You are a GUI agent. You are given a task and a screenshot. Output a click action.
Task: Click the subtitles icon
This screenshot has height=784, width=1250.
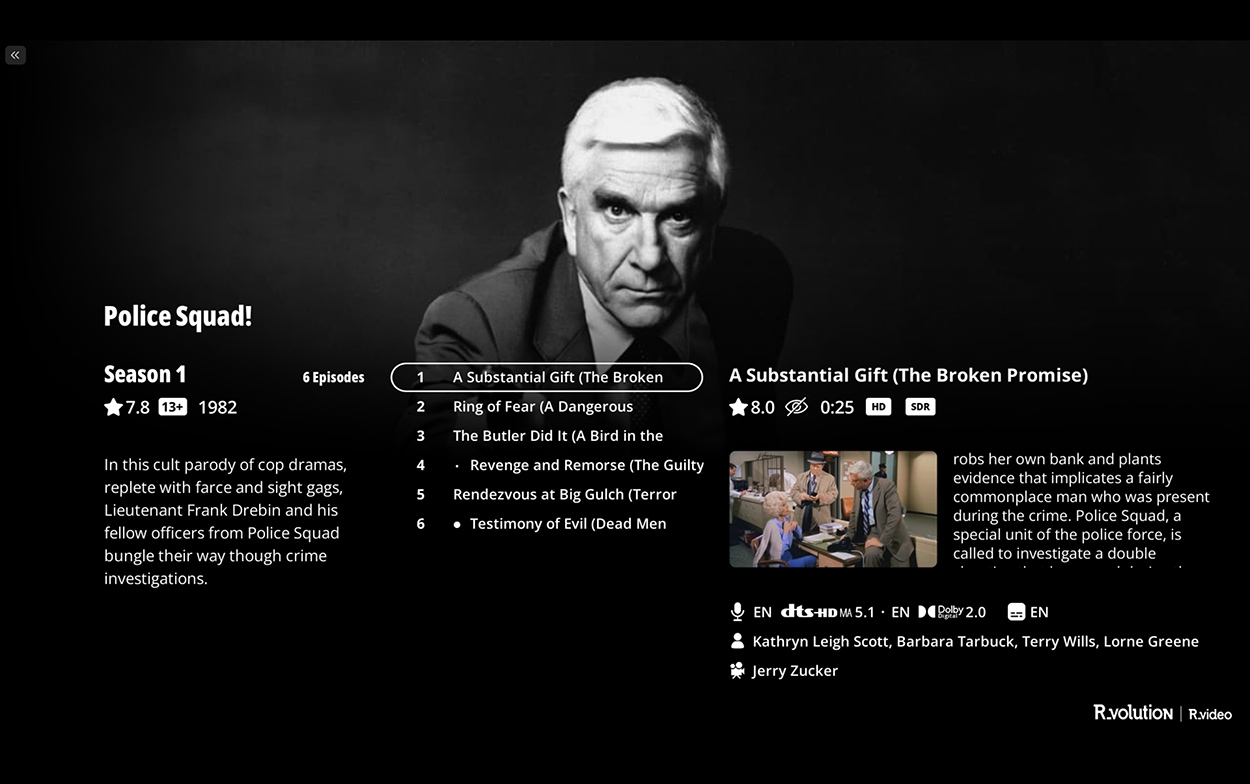point(1016,612)
